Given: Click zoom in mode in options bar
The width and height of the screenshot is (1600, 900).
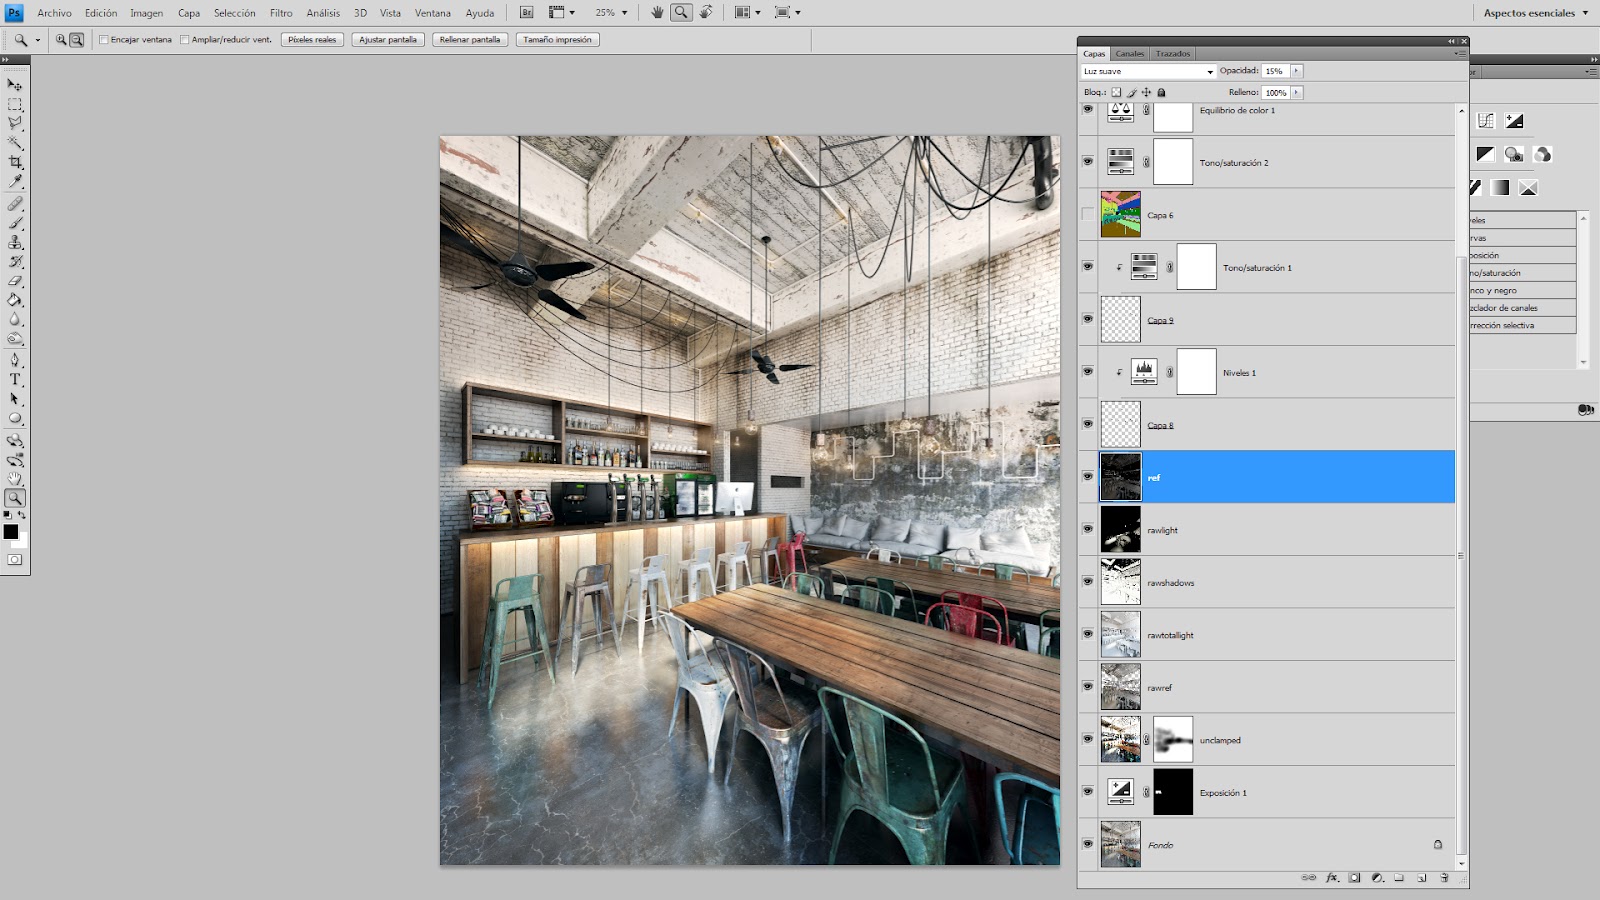Looking at the screenshot, I should tap(61, 40).
